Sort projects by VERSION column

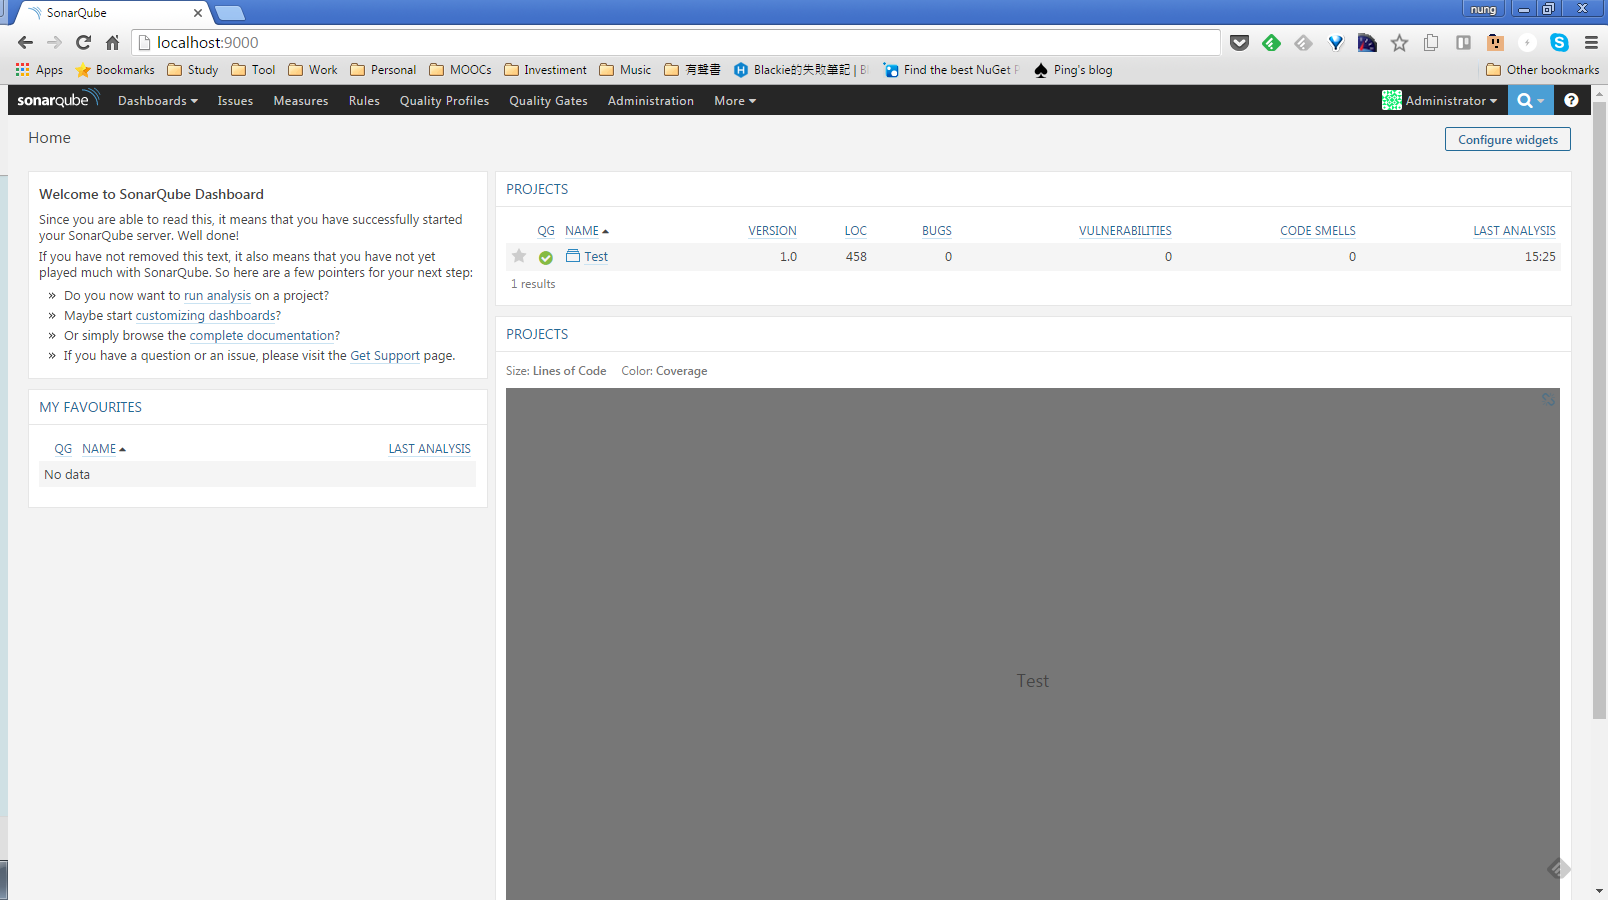point(772,231)
